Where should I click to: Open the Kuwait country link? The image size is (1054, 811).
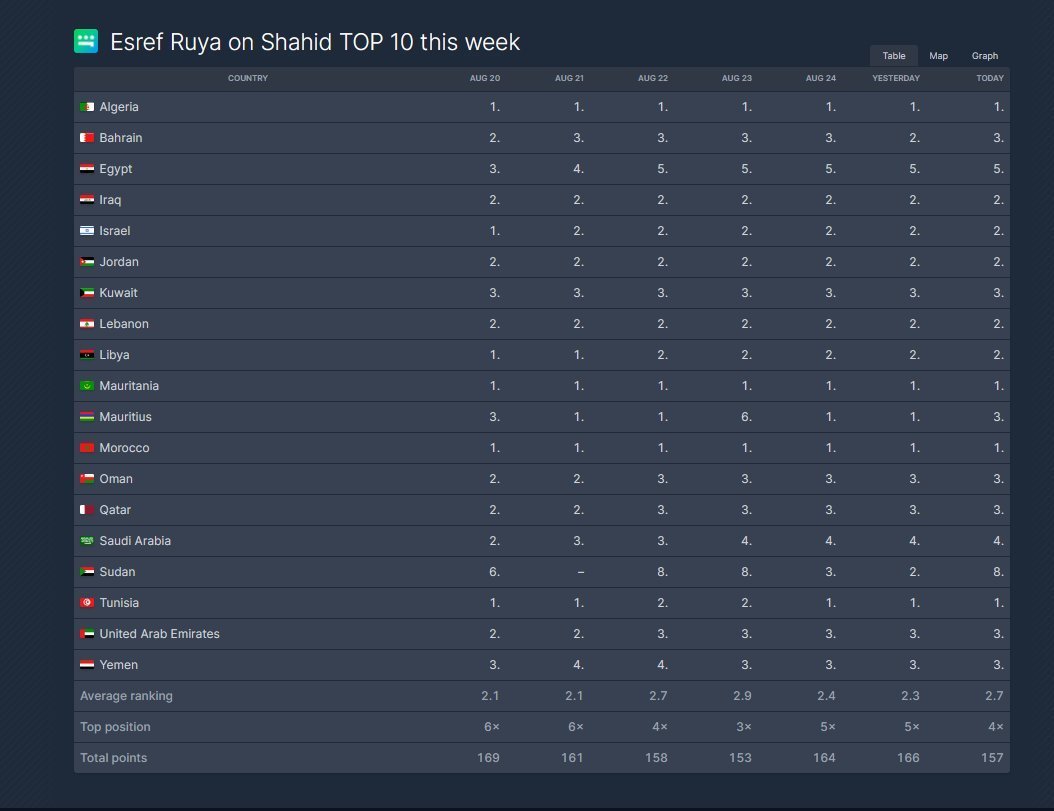click(x=118, y=293)
